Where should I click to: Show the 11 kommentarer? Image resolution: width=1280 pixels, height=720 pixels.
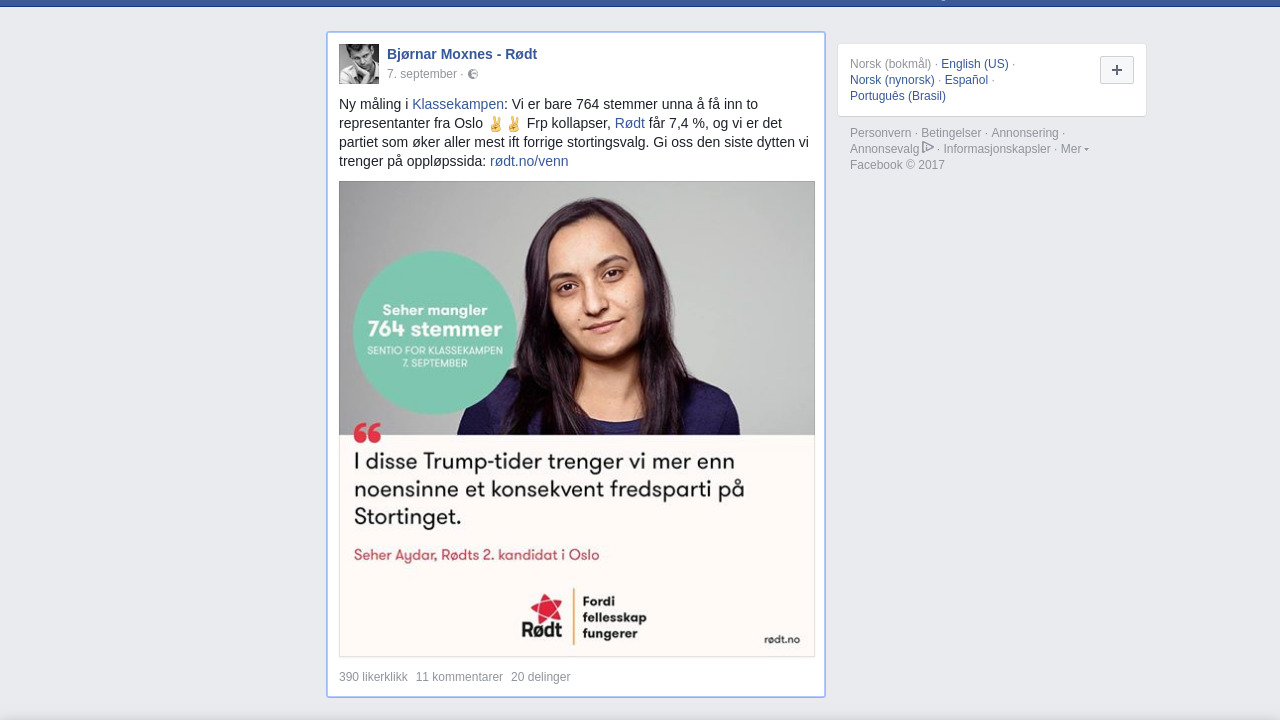(x=459, y=677)
